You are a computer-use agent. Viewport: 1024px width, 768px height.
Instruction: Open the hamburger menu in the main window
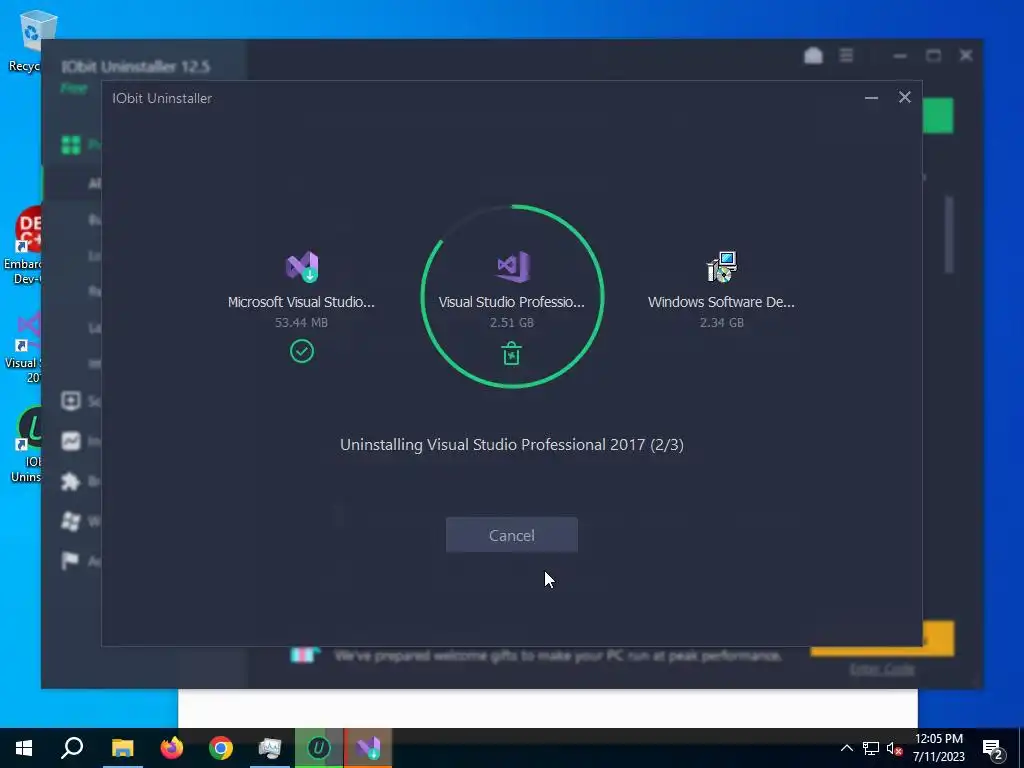click(x=846, y=56)
